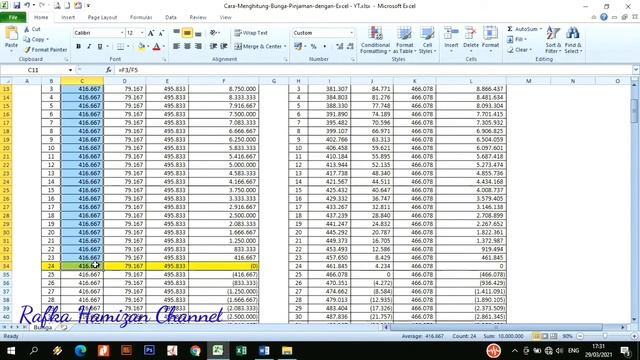The image size is (640, 360).
Task: Apply Bold formatting with the B icon
Action: 78,47
